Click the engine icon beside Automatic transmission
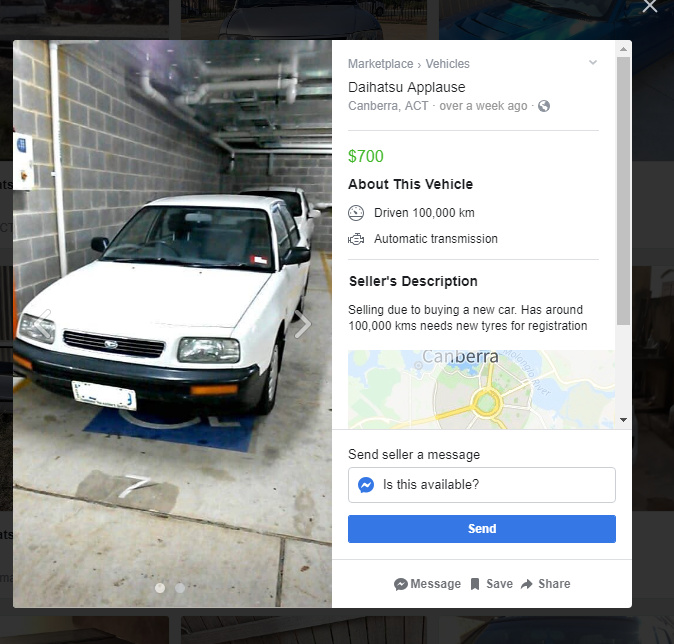Screen dimensions: 674x644 click(356, 239)
